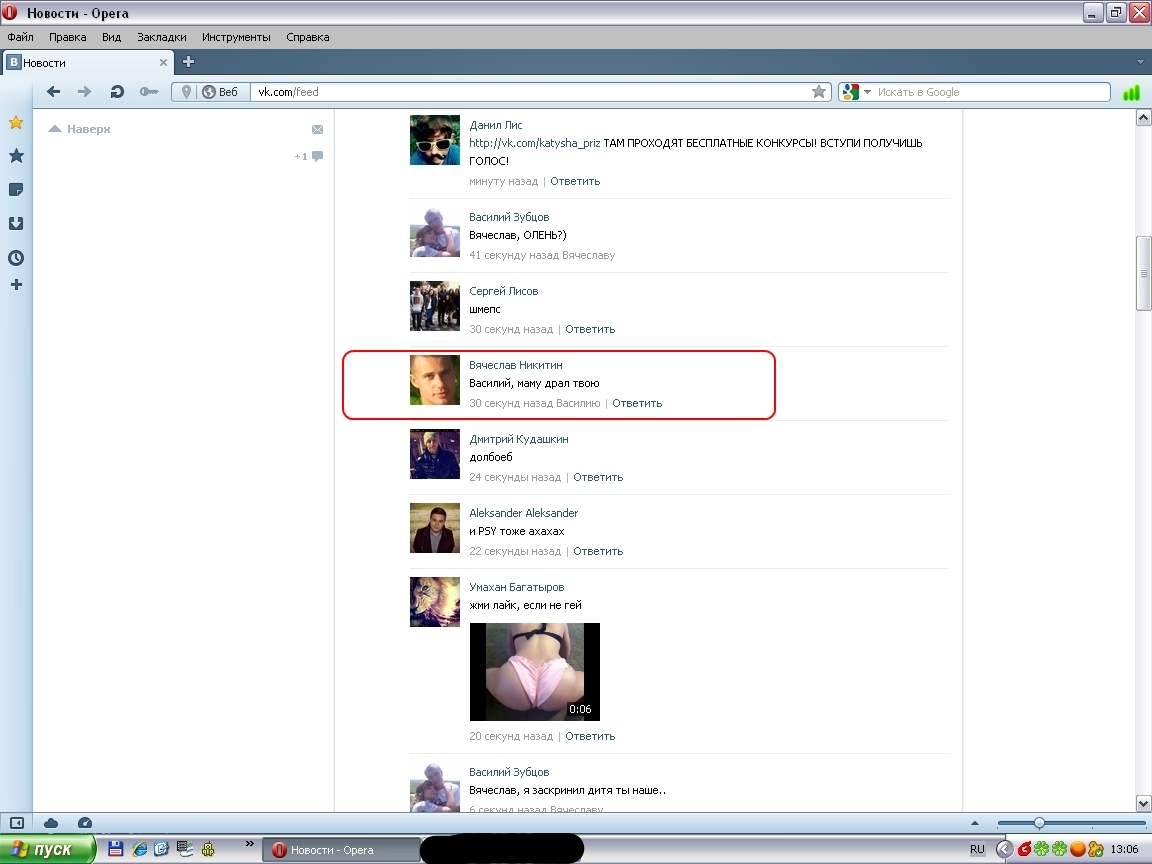Open the history clock sidebar panel
1152x864 pixels.
click(16, 258)
